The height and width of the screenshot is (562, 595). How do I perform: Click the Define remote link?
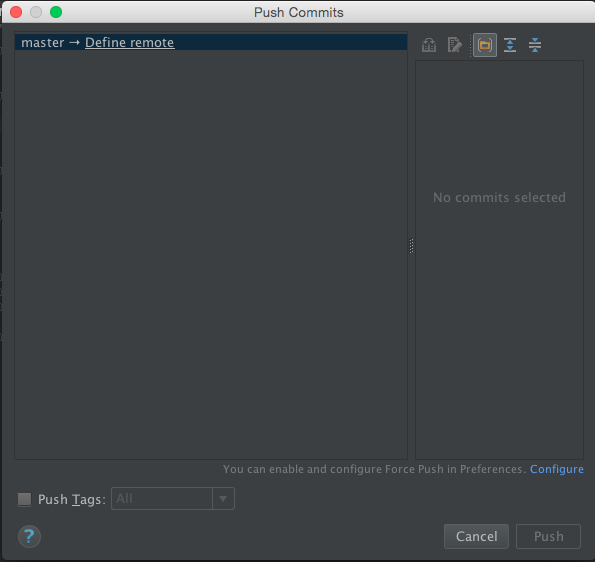129,43
